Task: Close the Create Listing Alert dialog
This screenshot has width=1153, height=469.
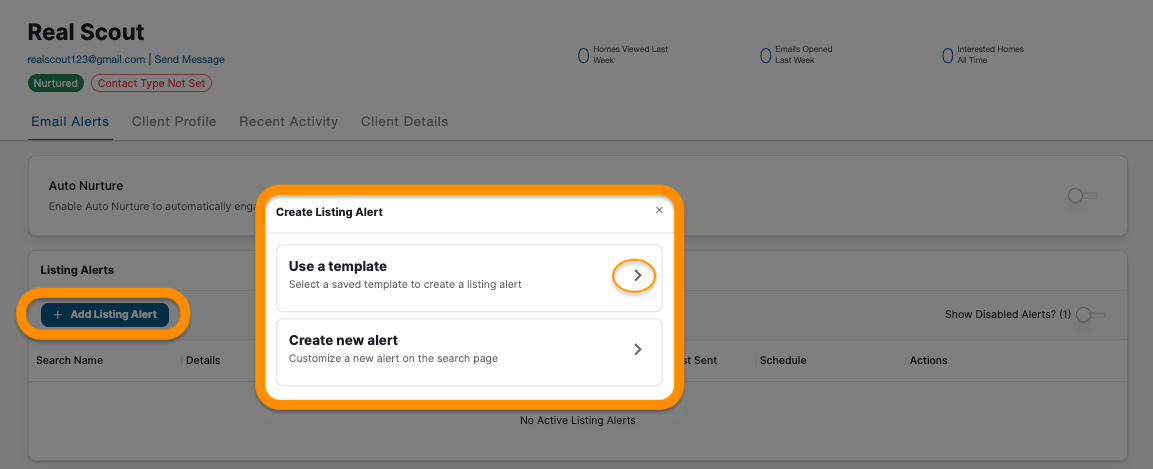Action: [x=659, y=210]
